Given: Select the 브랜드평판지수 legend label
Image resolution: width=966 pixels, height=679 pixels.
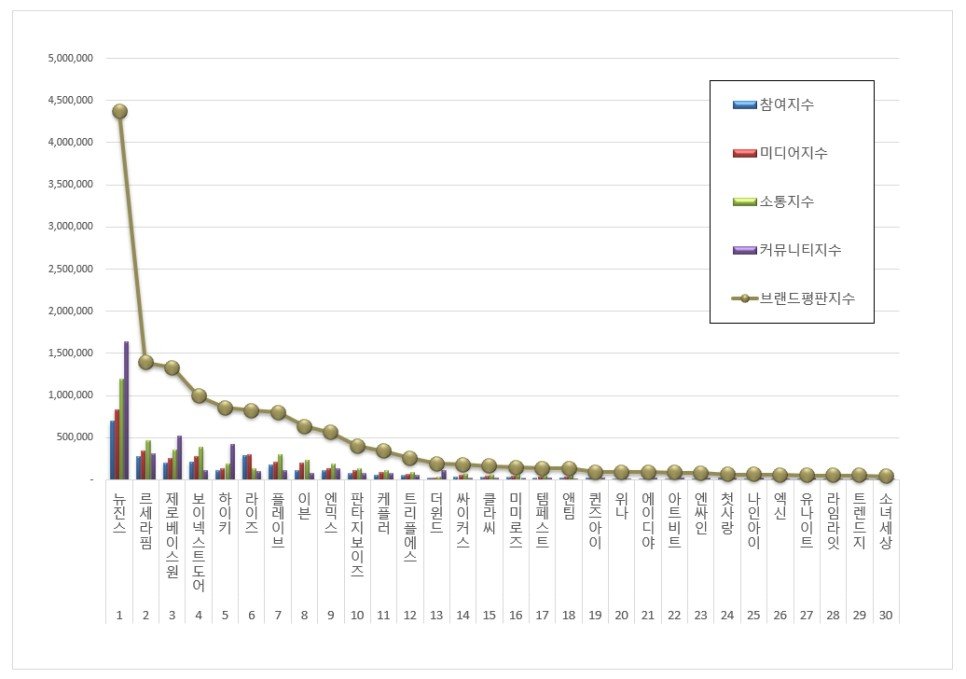Looking at the screenshot, I should (807, 298).
